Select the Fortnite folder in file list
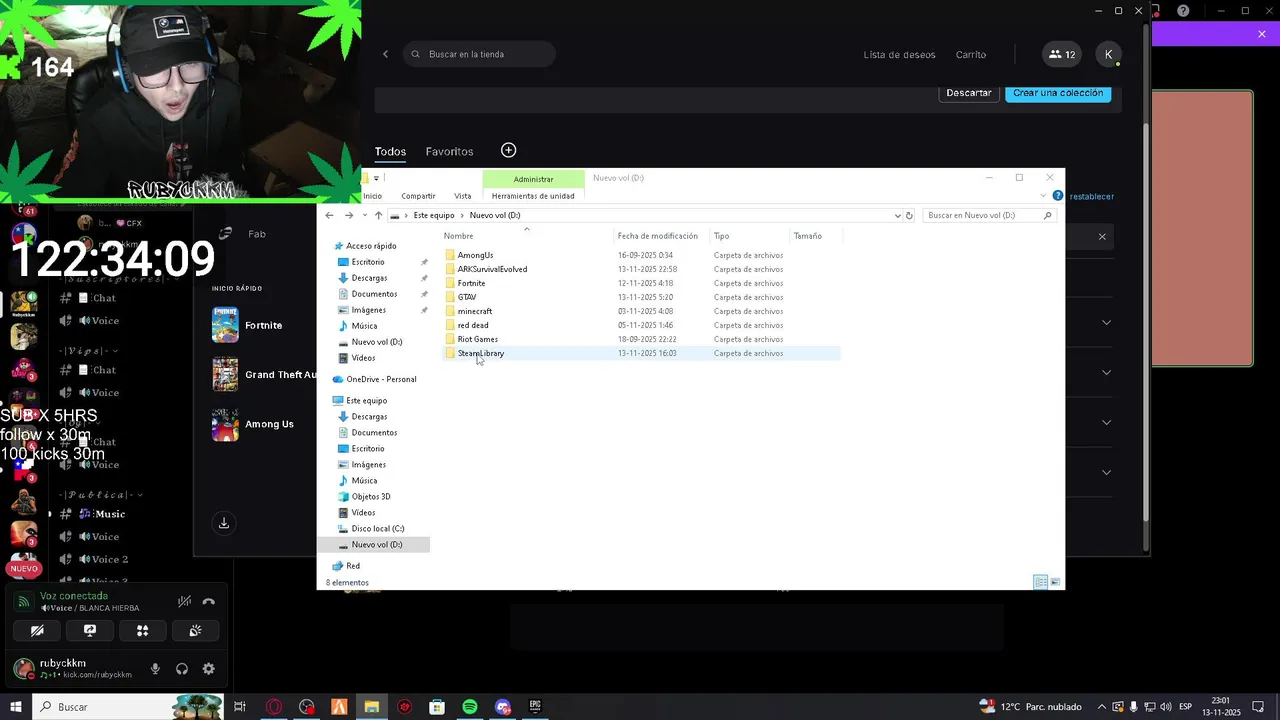 click(471, 283)
